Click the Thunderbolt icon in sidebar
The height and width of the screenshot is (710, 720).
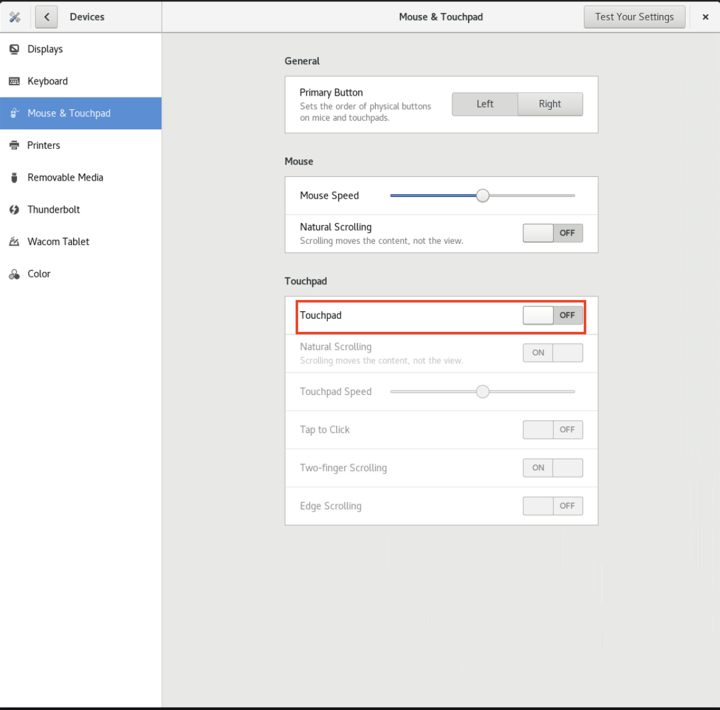[14, 209]
